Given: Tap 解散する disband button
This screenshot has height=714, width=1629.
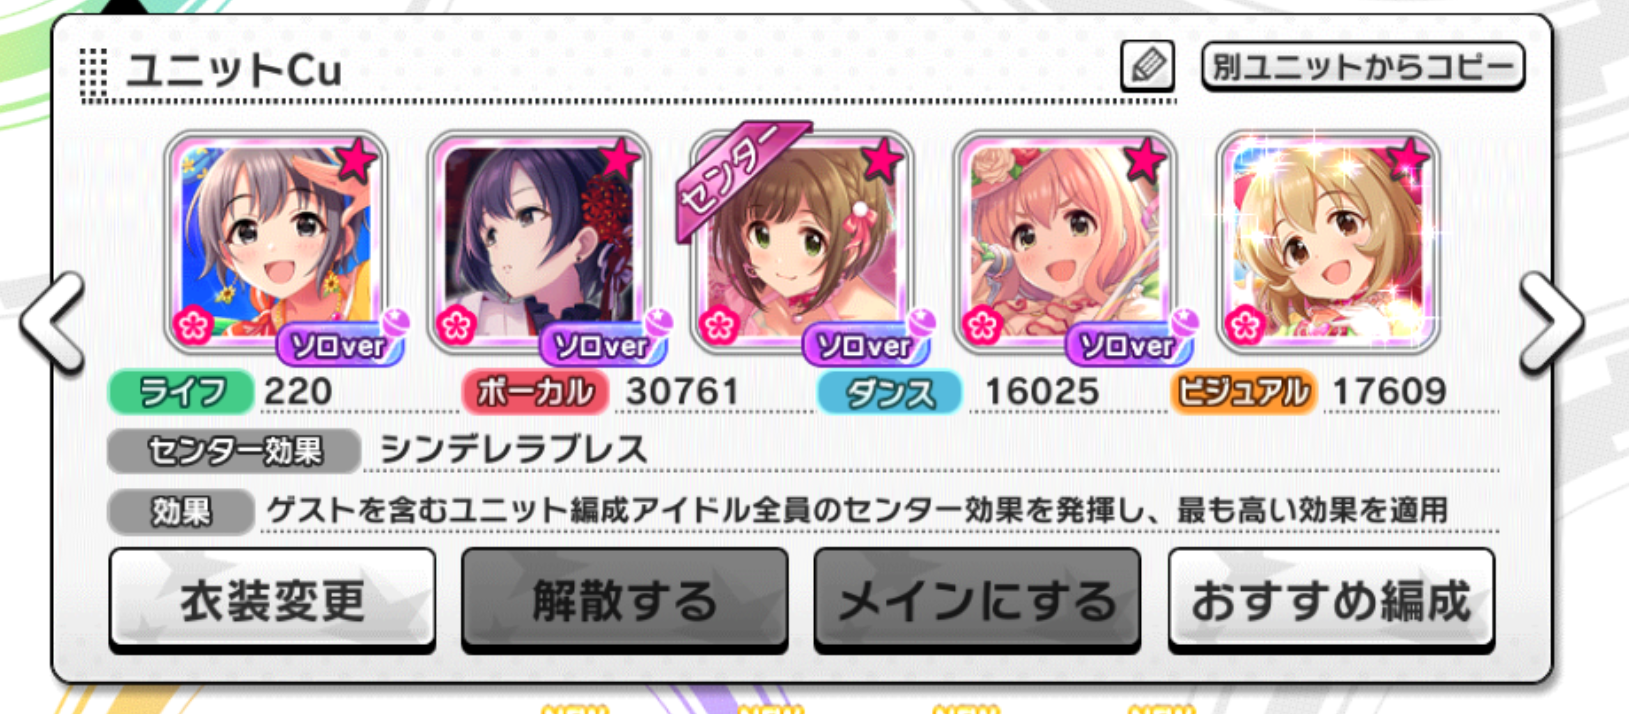Looking at the screenshot, I should tap(624, 601).
